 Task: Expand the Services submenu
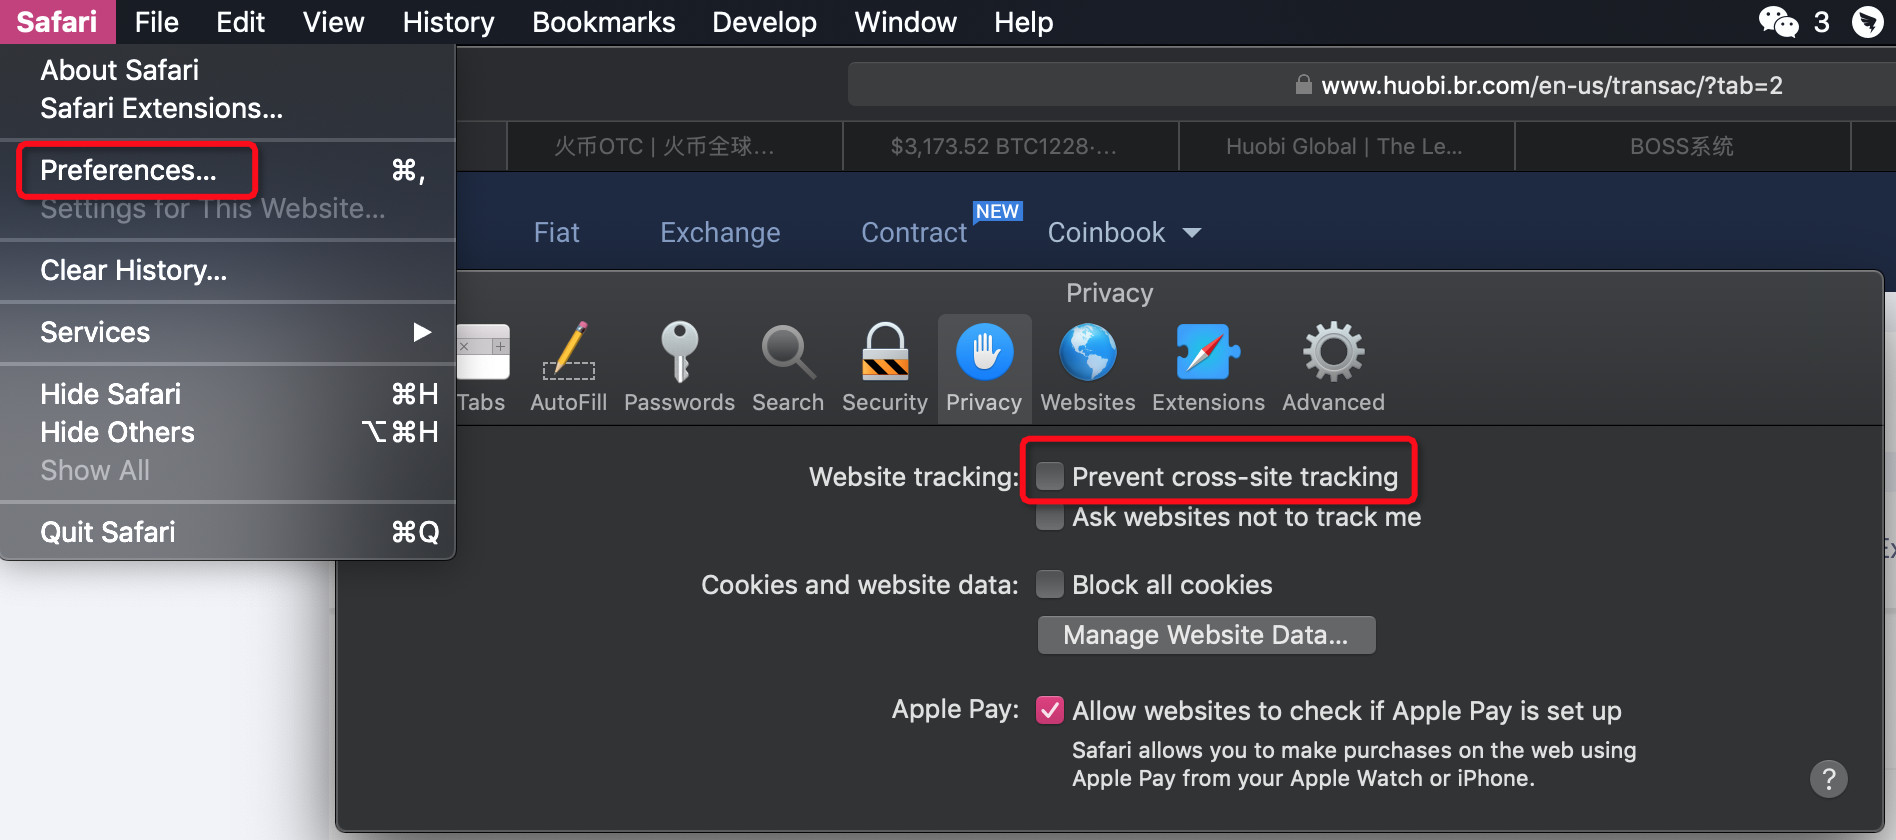(228, 332)
